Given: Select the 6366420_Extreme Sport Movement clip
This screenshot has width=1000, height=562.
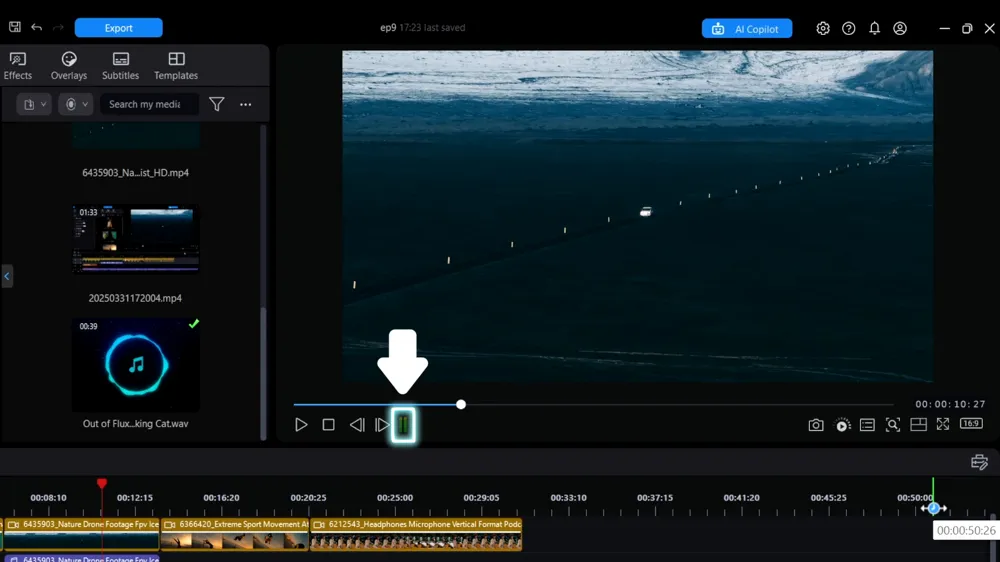Looking at the screenshot, I should 235,534.
